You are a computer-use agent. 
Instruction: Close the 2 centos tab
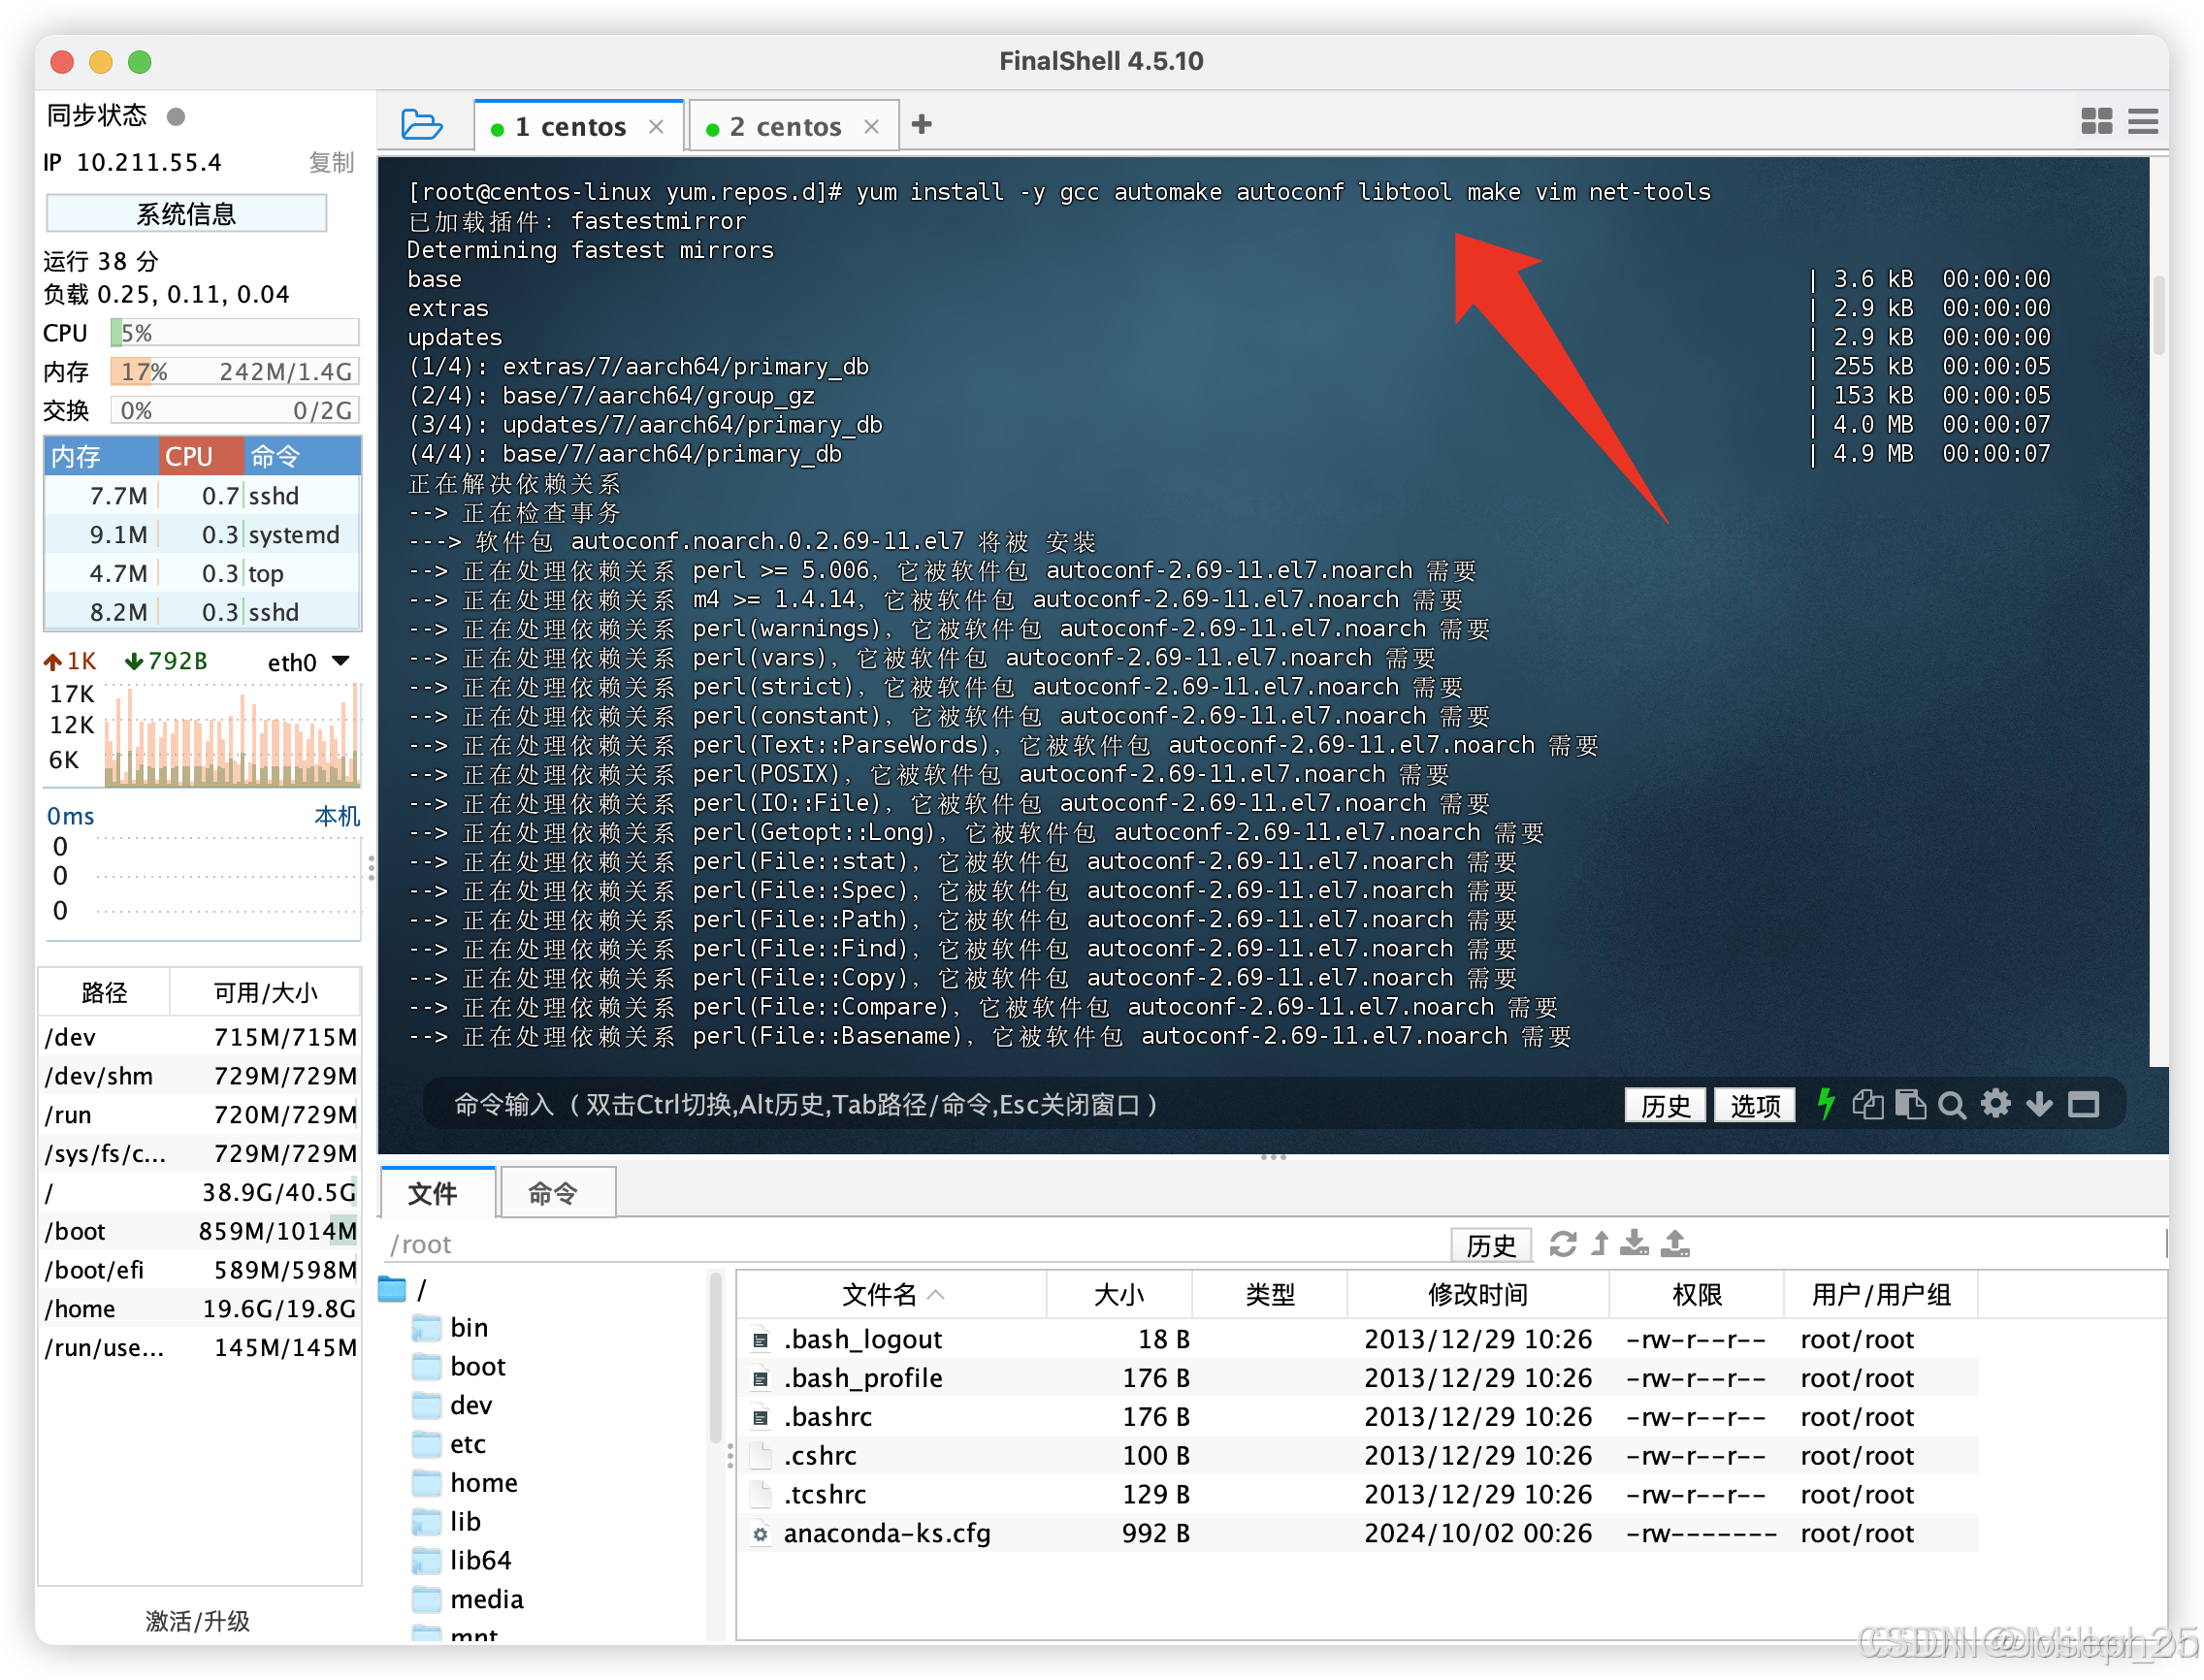(x=871, y=126)
